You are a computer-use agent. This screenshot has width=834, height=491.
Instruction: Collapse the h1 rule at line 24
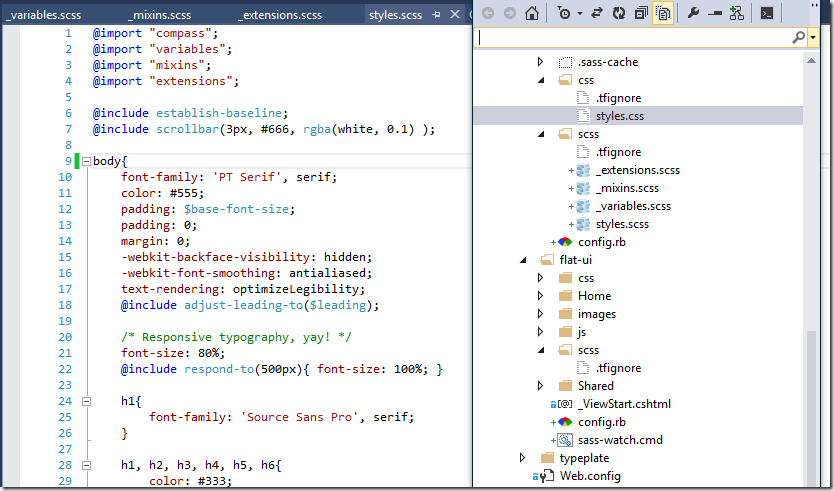point(86,401)
